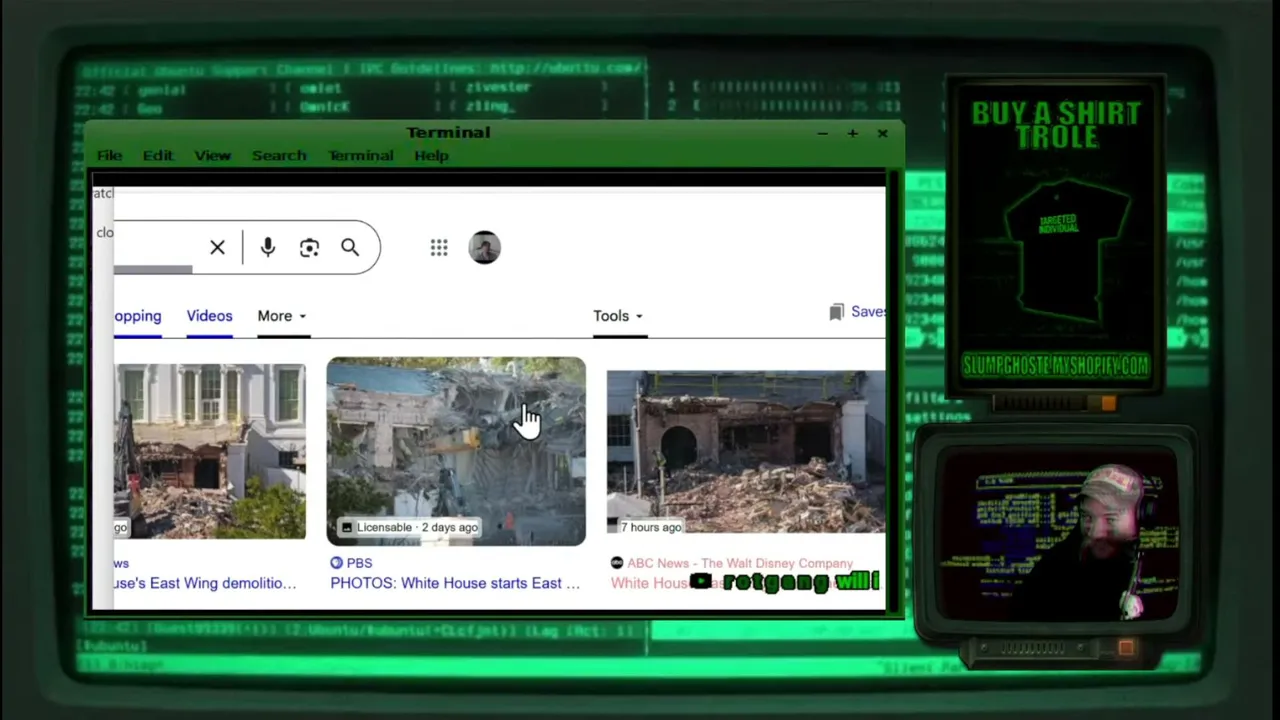1280x720 pixels.
Task: Open the Google account profile avatar
Action: tap(484, 248)
